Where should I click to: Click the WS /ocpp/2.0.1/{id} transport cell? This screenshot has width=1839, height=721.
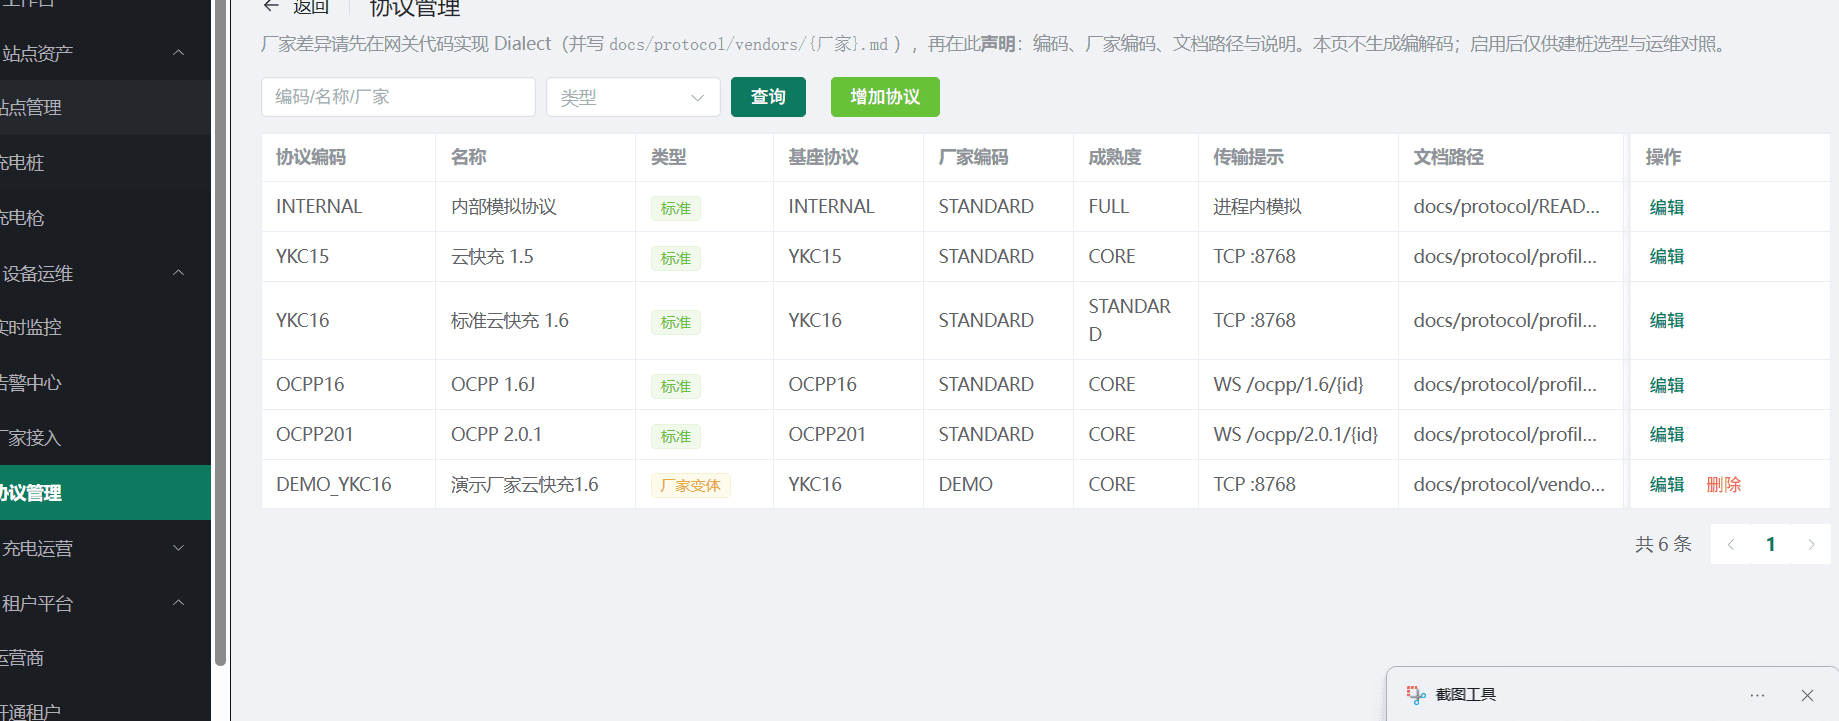[x=1296, y=434]
